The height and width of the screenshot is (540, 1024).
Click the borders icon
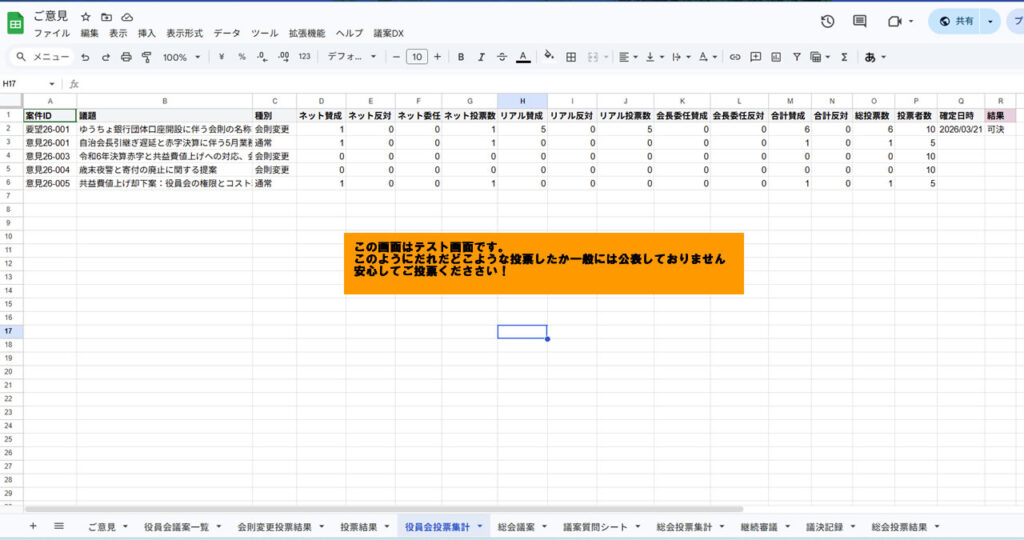pos(571,57)
